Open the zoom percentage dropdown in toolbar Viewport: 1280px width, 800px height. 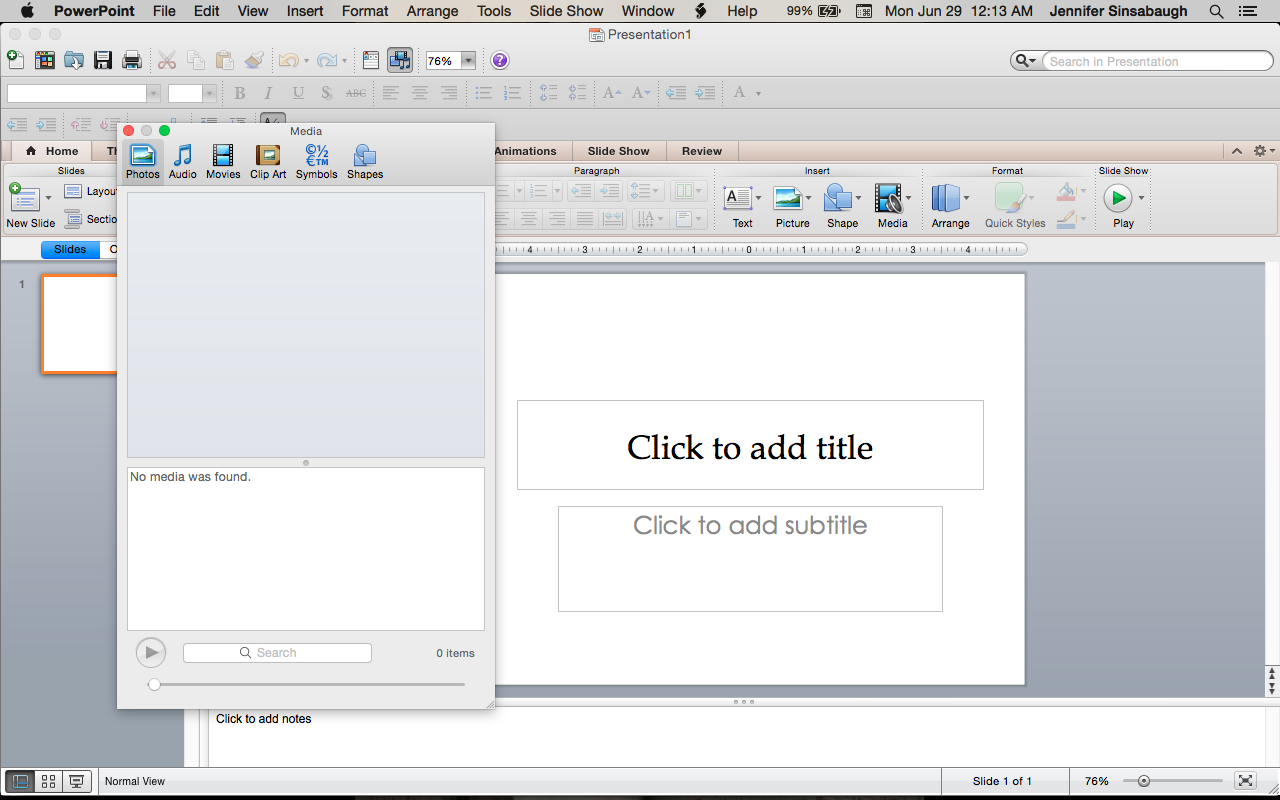tap(468, 61)
